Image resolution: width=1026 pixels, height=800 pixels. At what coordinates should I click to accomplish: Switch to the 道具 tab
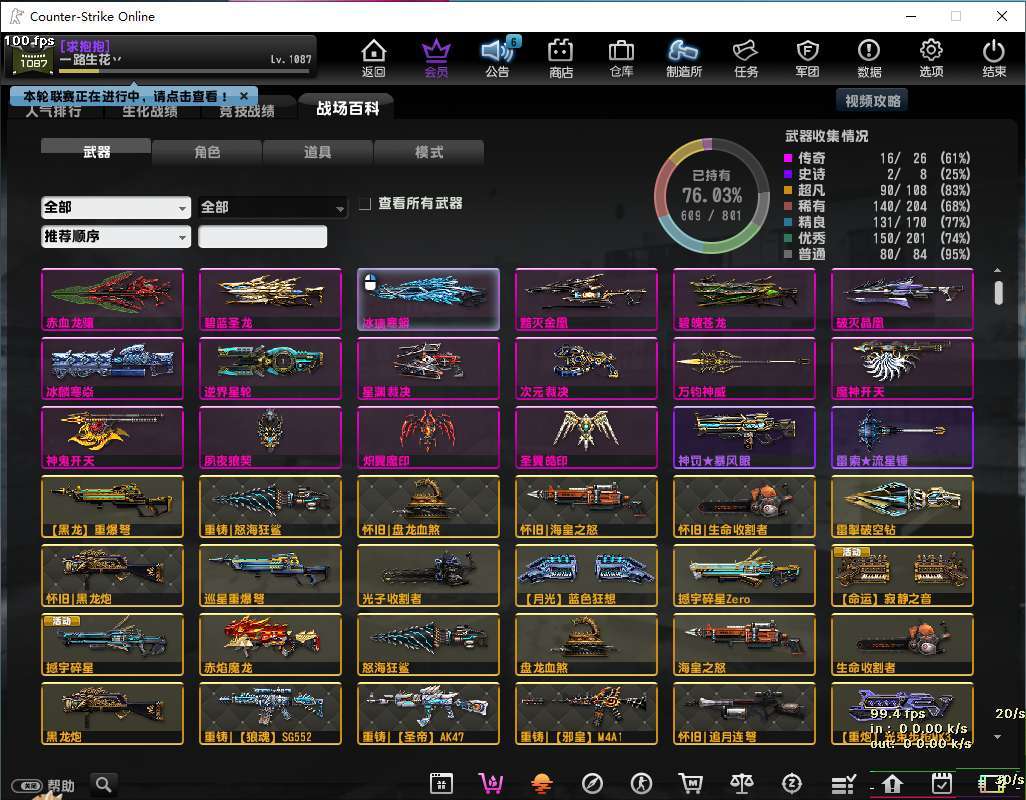tap(318, 152)
